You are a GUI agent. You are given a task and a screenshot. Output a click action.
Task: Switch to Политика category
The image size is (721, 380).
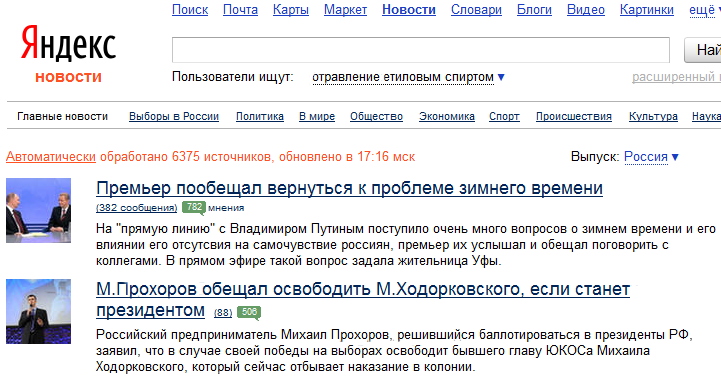260,116
